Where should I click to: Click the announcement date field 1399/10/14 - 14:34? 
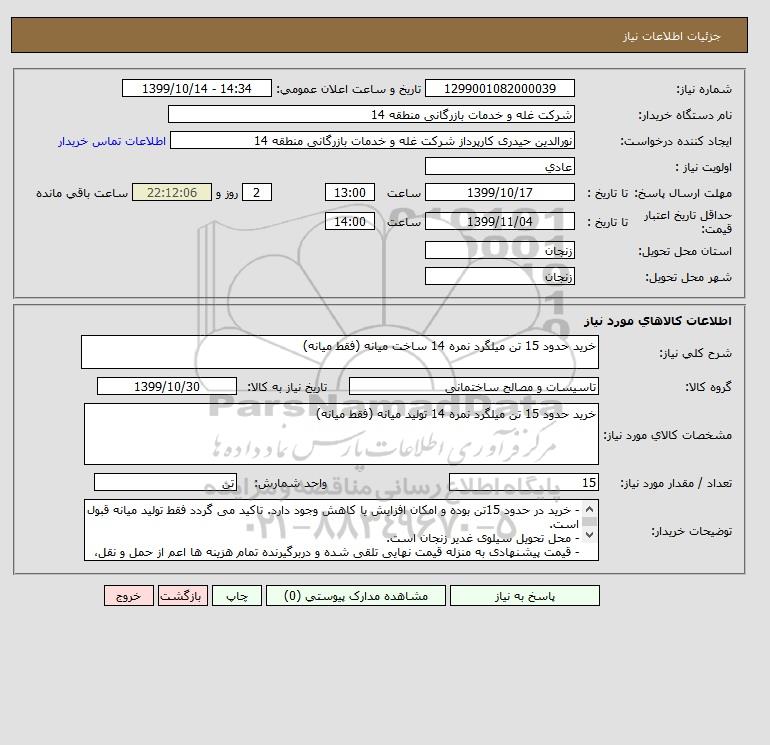(x=197, y=88)
